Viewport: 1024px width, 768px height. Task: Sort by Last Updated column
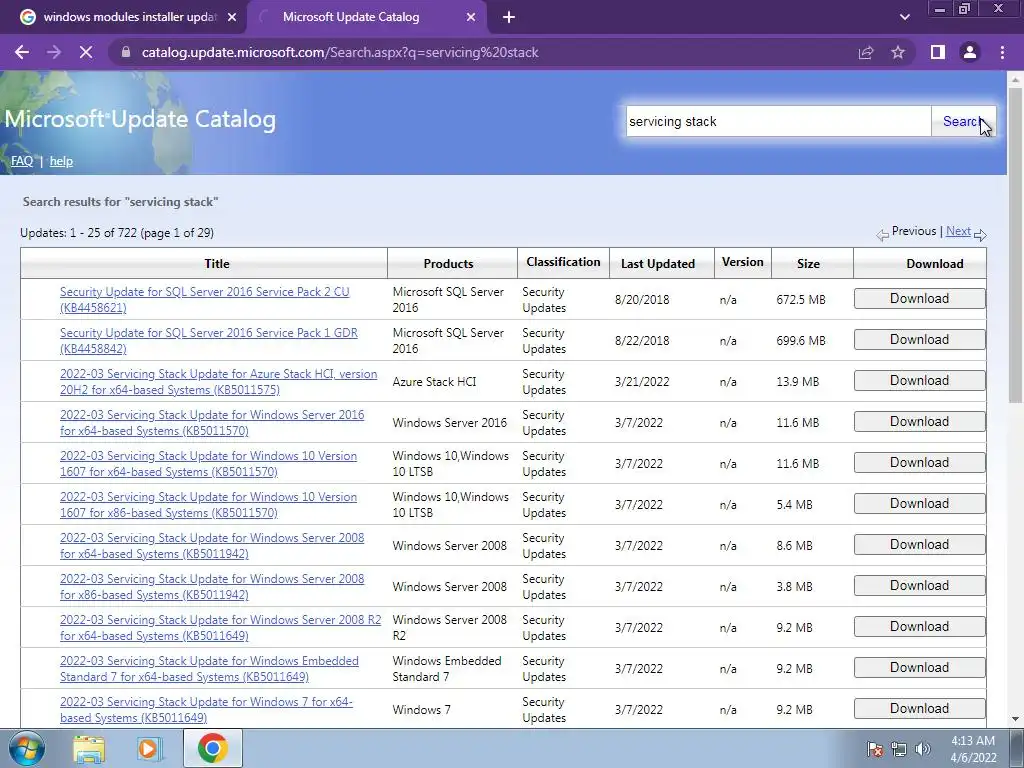(x=658, y=264)
